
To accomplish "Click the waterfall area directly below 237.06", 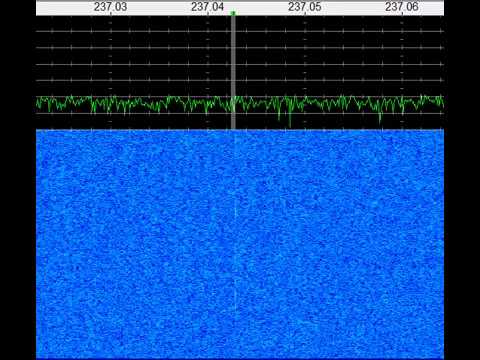I will point(402,243).
